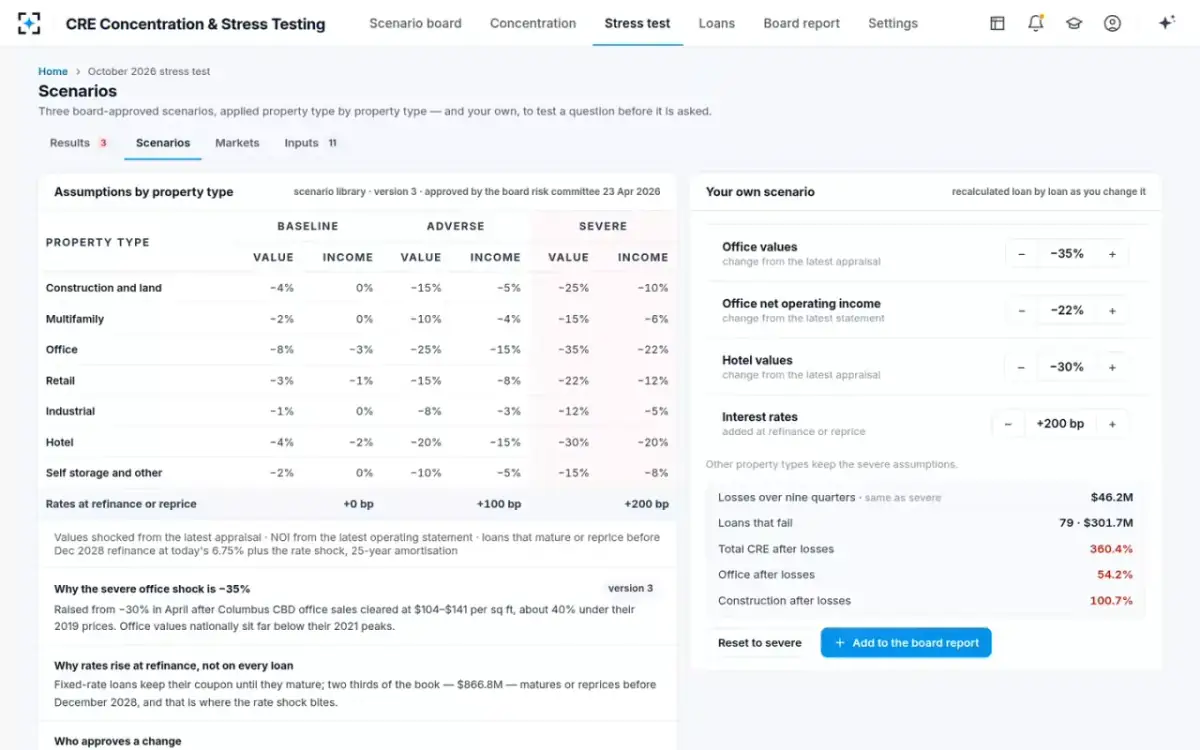Decrease Office values with the minus button

(1021, 254)
